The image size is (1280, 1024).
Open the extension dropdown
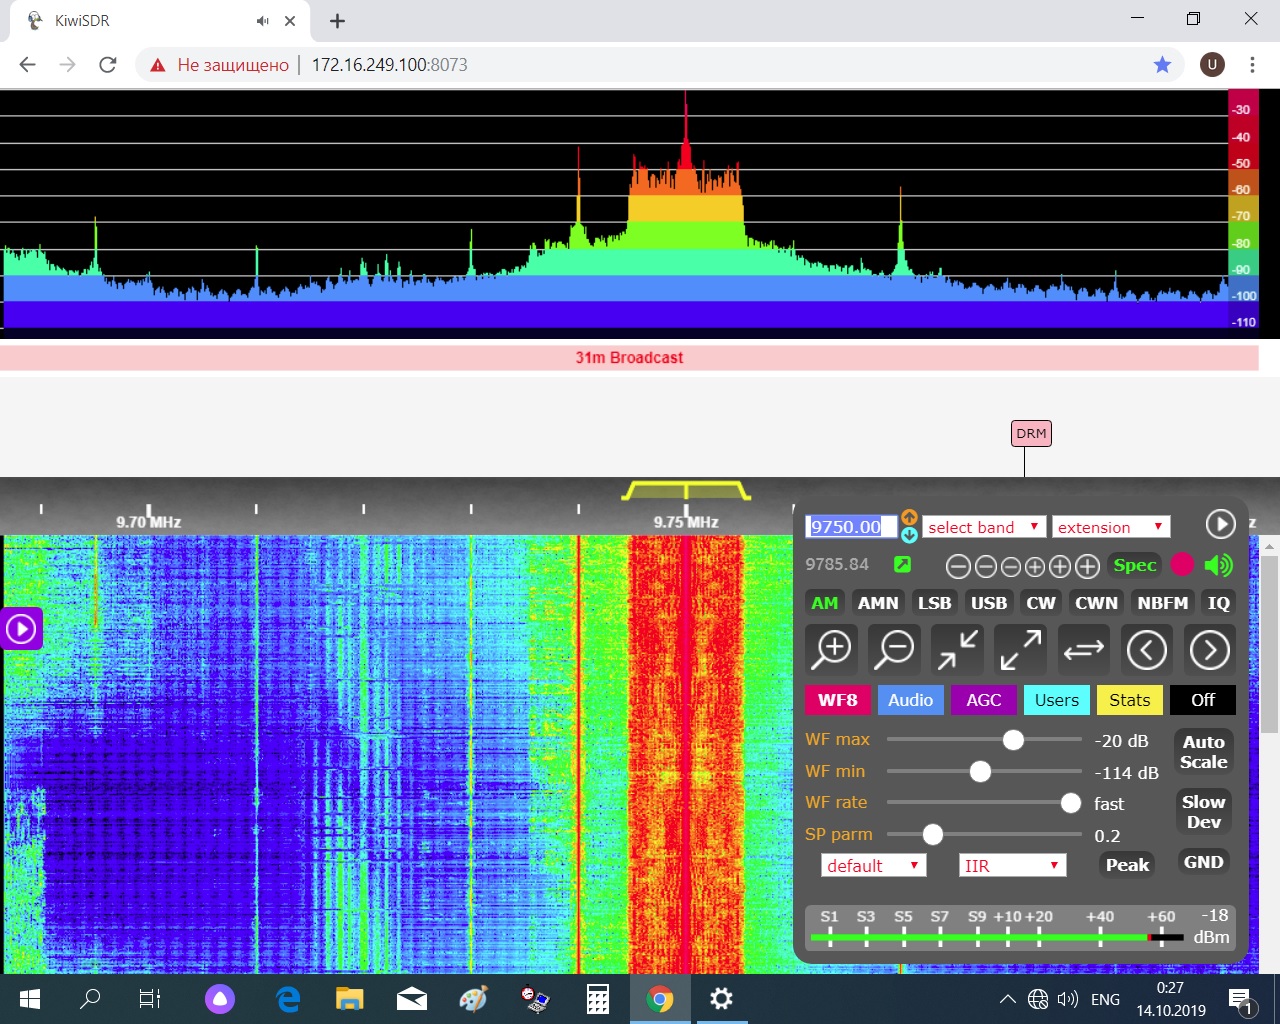point(1110,527)
